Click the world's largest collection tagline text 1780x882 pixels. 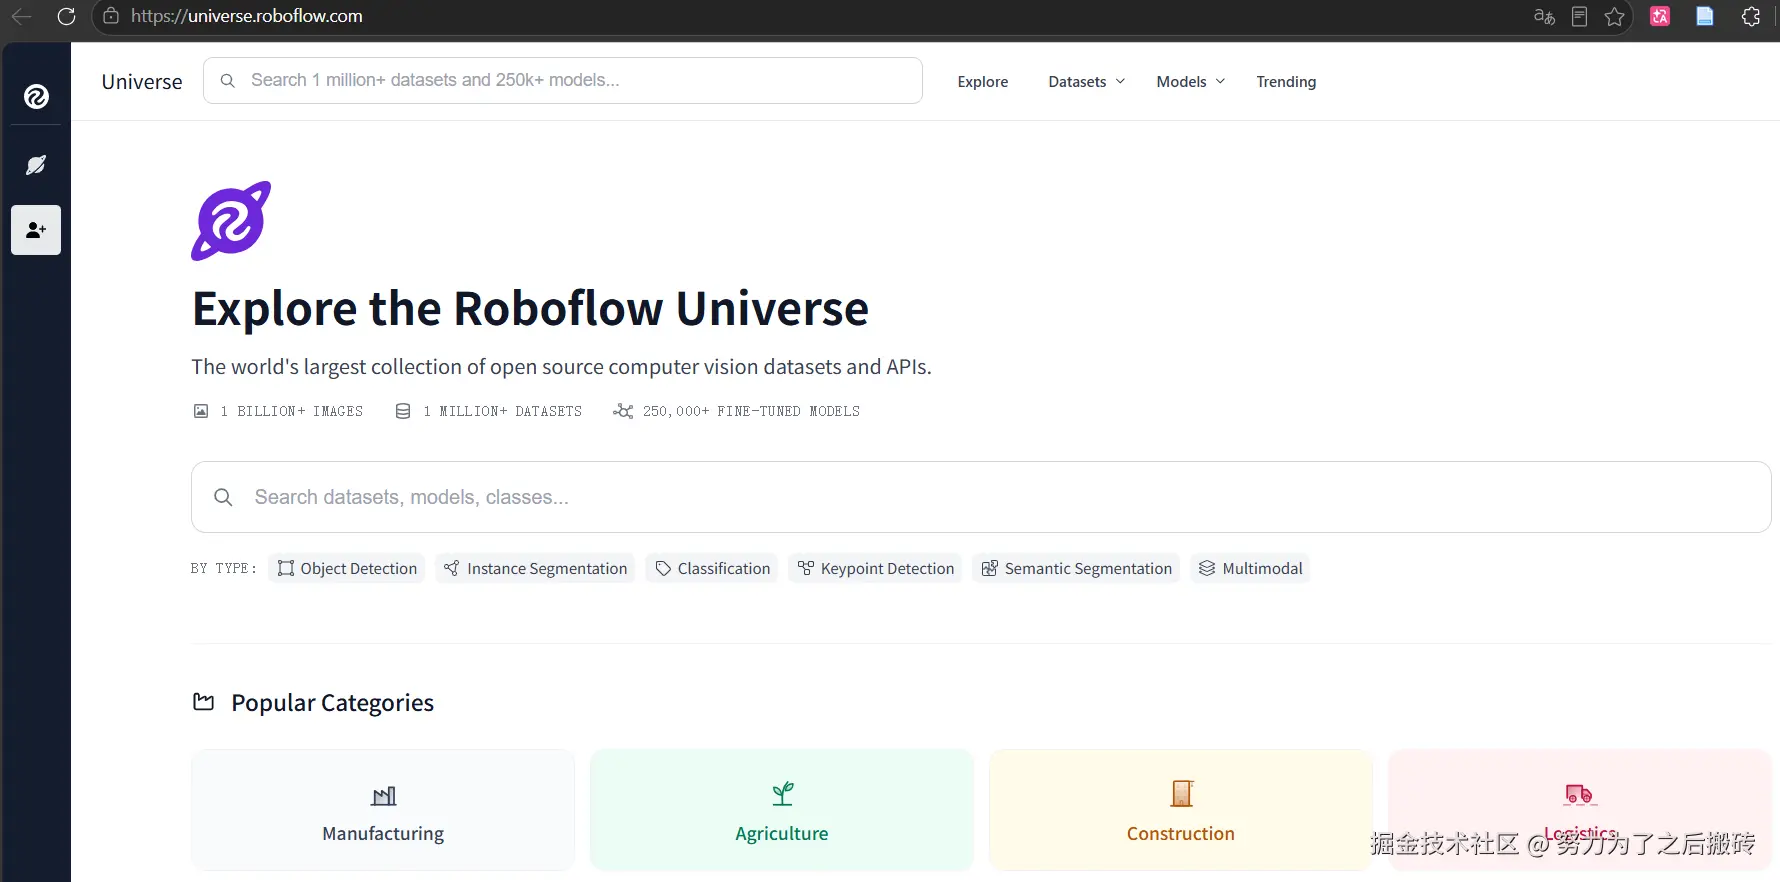[561, 367]
